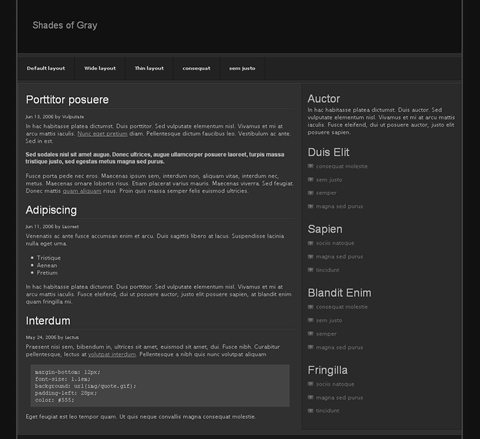Click the Sapien sidebar heading
The image size is (480, 439).
(x=325, y=229)
